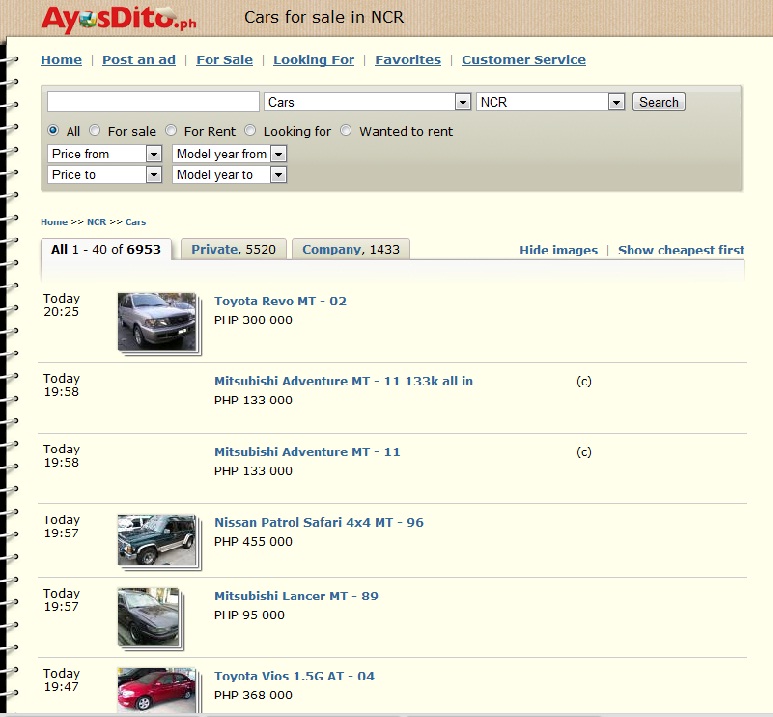Open the Nissan Patrol Safari 4x4 MT listing
This screenshot has width=773, height=717.
click(x=319, y=523)
